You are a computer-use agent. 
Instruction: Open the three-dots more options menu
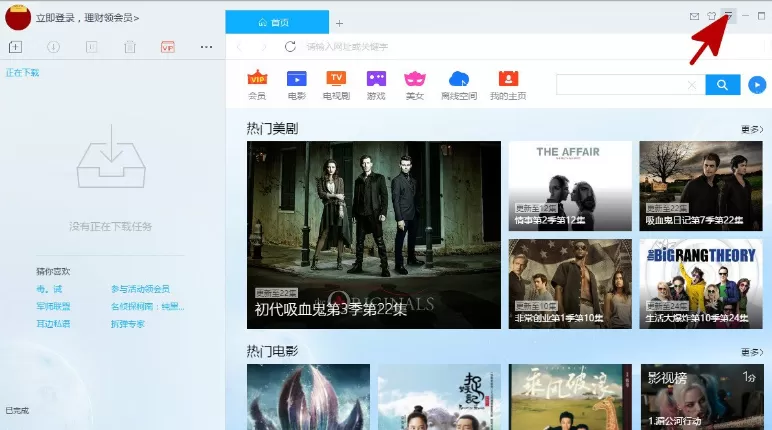tap(206, 47)
